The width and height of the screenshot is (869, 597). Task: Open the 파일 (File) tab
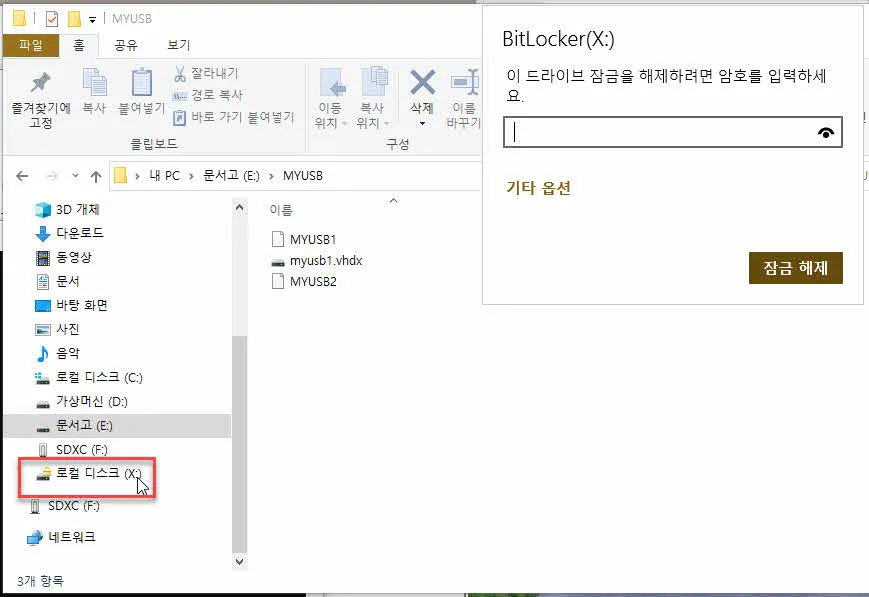point(31,45)
